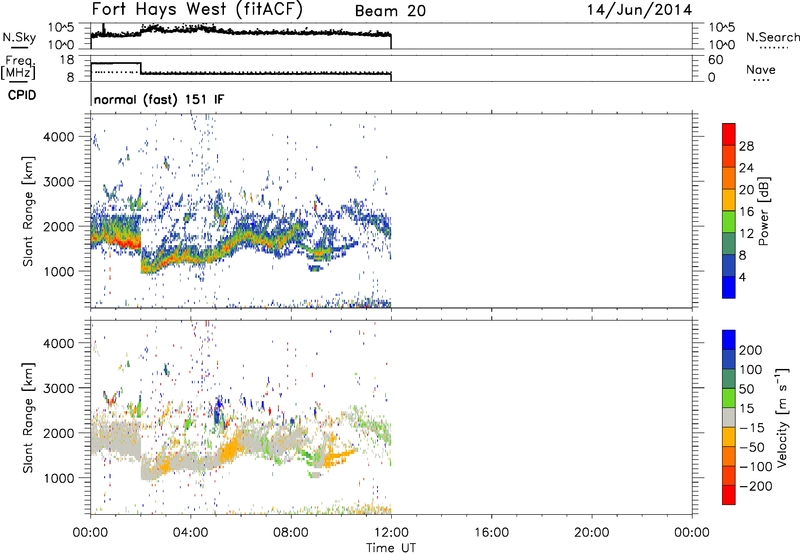Select the '16:00' time axis label
The width and height of the screenshot is (800, 554).
(491, 532)
